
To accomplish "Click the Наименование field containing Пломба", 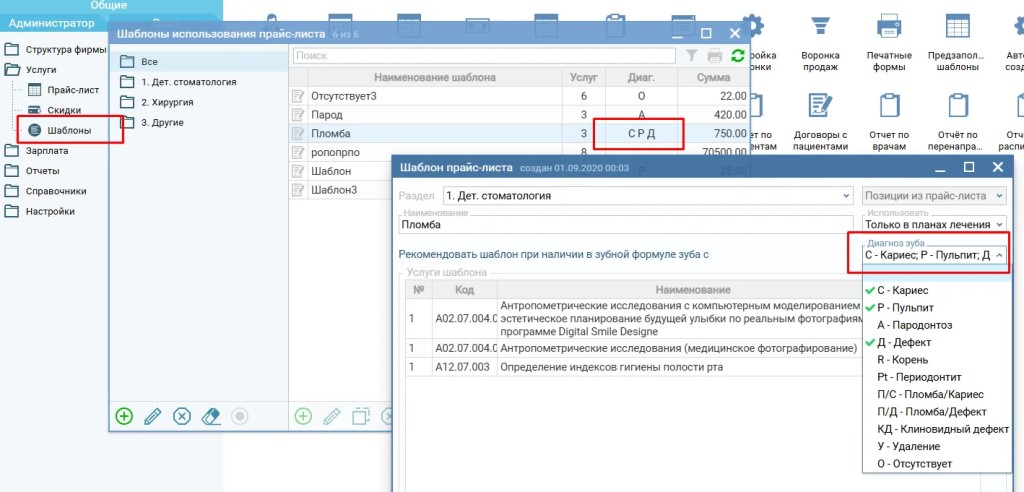I will pyautogui.click(x=620, y=226).
